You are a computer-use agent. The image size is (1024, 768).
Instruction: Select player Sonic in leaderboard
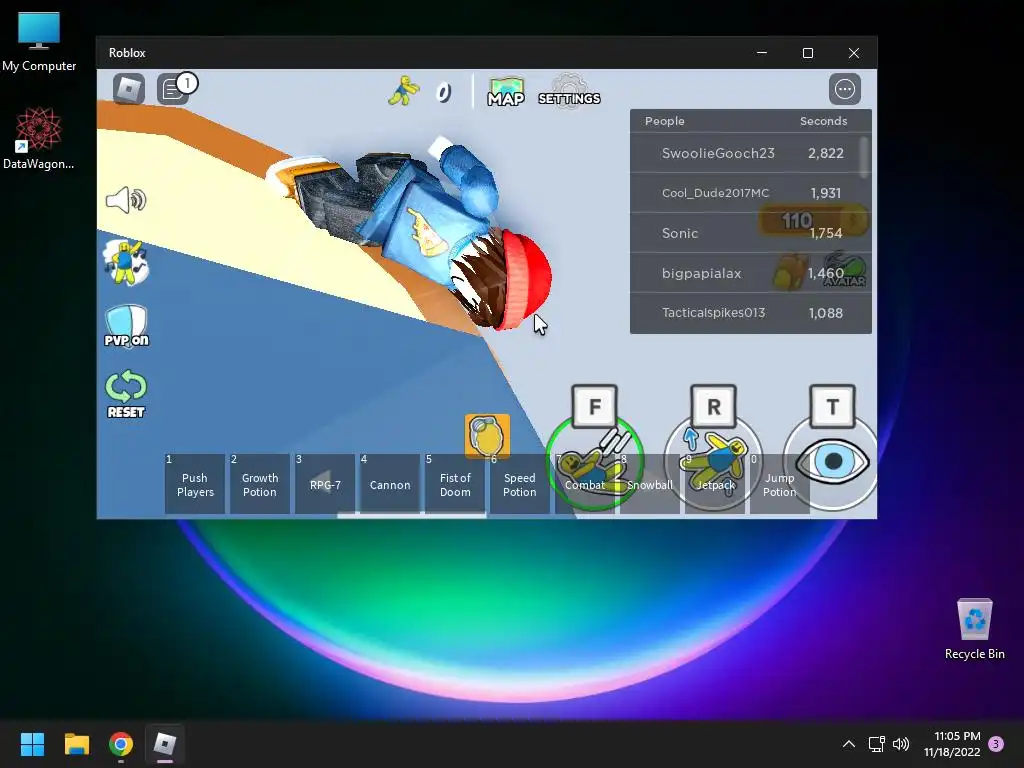coord(750,233)
